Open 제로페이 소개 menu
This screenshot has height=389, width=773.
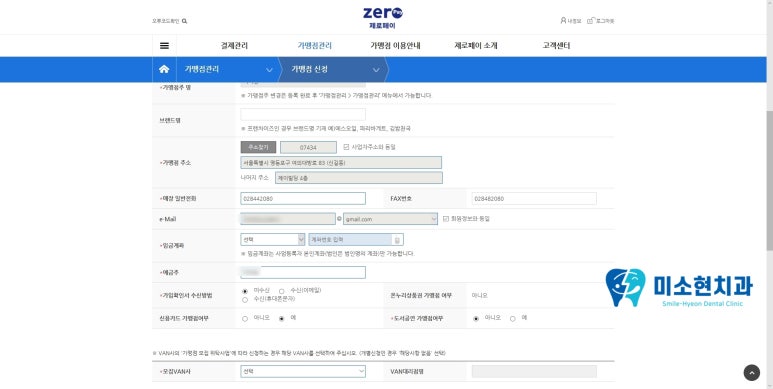click(476, 45)
